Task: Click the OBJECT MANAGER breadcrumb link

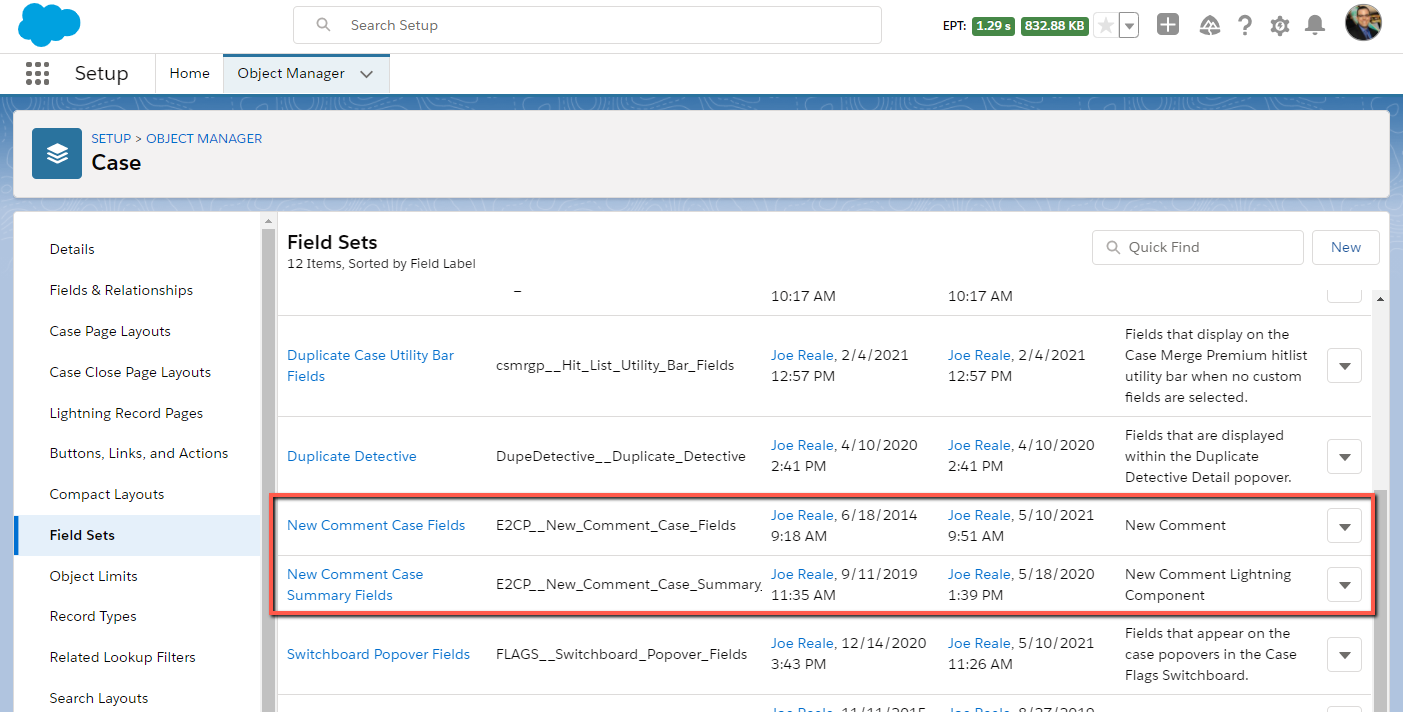Action: coord(204,139)
